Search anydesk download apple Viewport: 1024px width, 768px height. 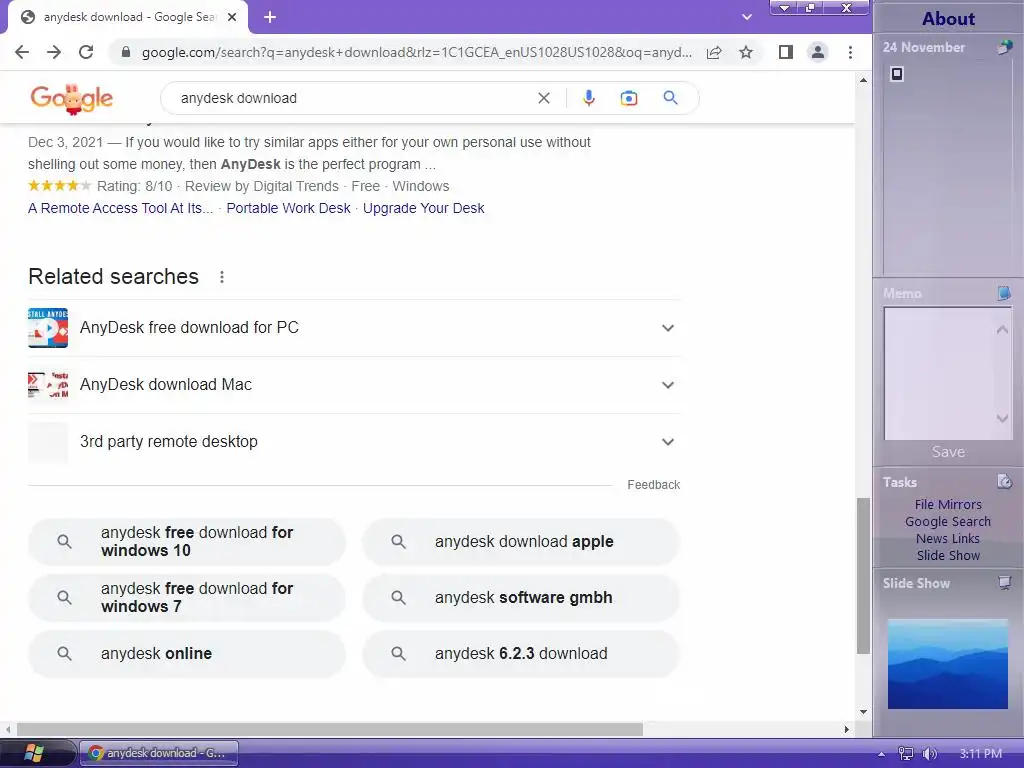pyautogui.click(x=521, y=541)
